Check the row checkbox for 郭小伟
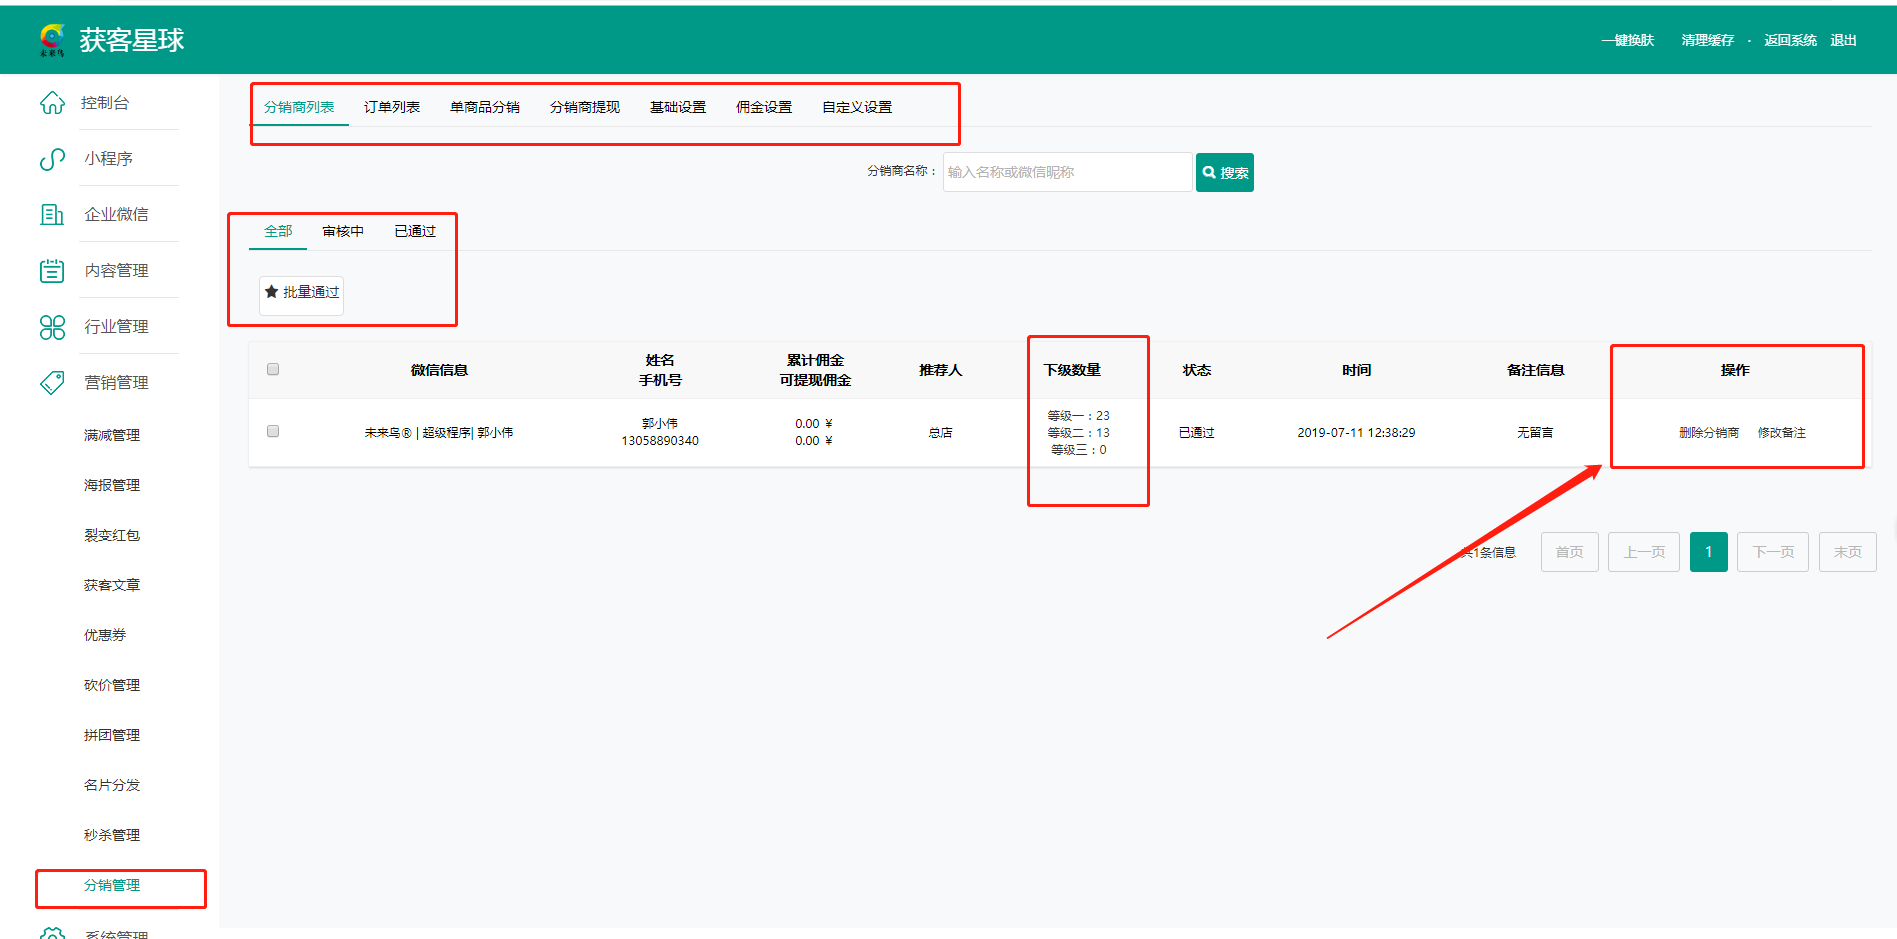Screen dimensions: 1897x939 coord(273,431)
